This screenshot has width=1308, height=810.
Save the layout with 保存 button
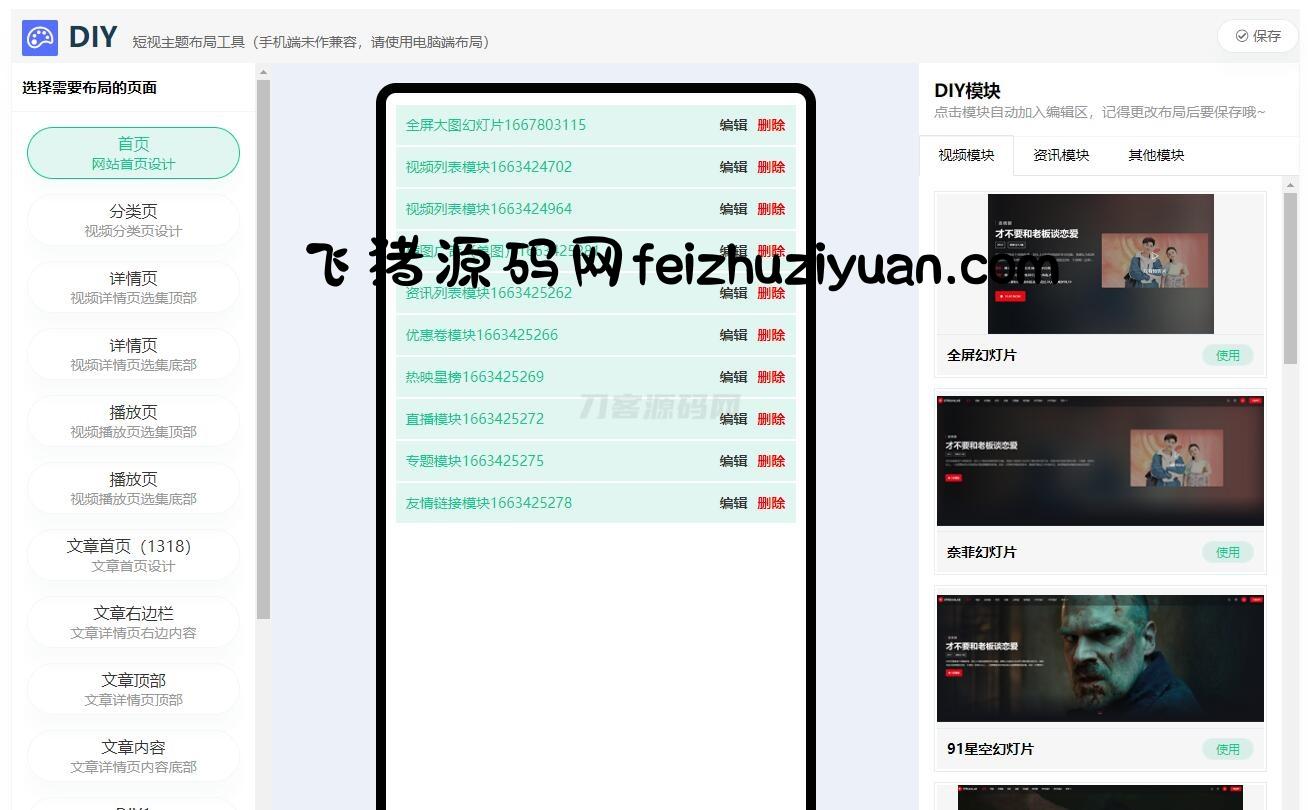1257,36
